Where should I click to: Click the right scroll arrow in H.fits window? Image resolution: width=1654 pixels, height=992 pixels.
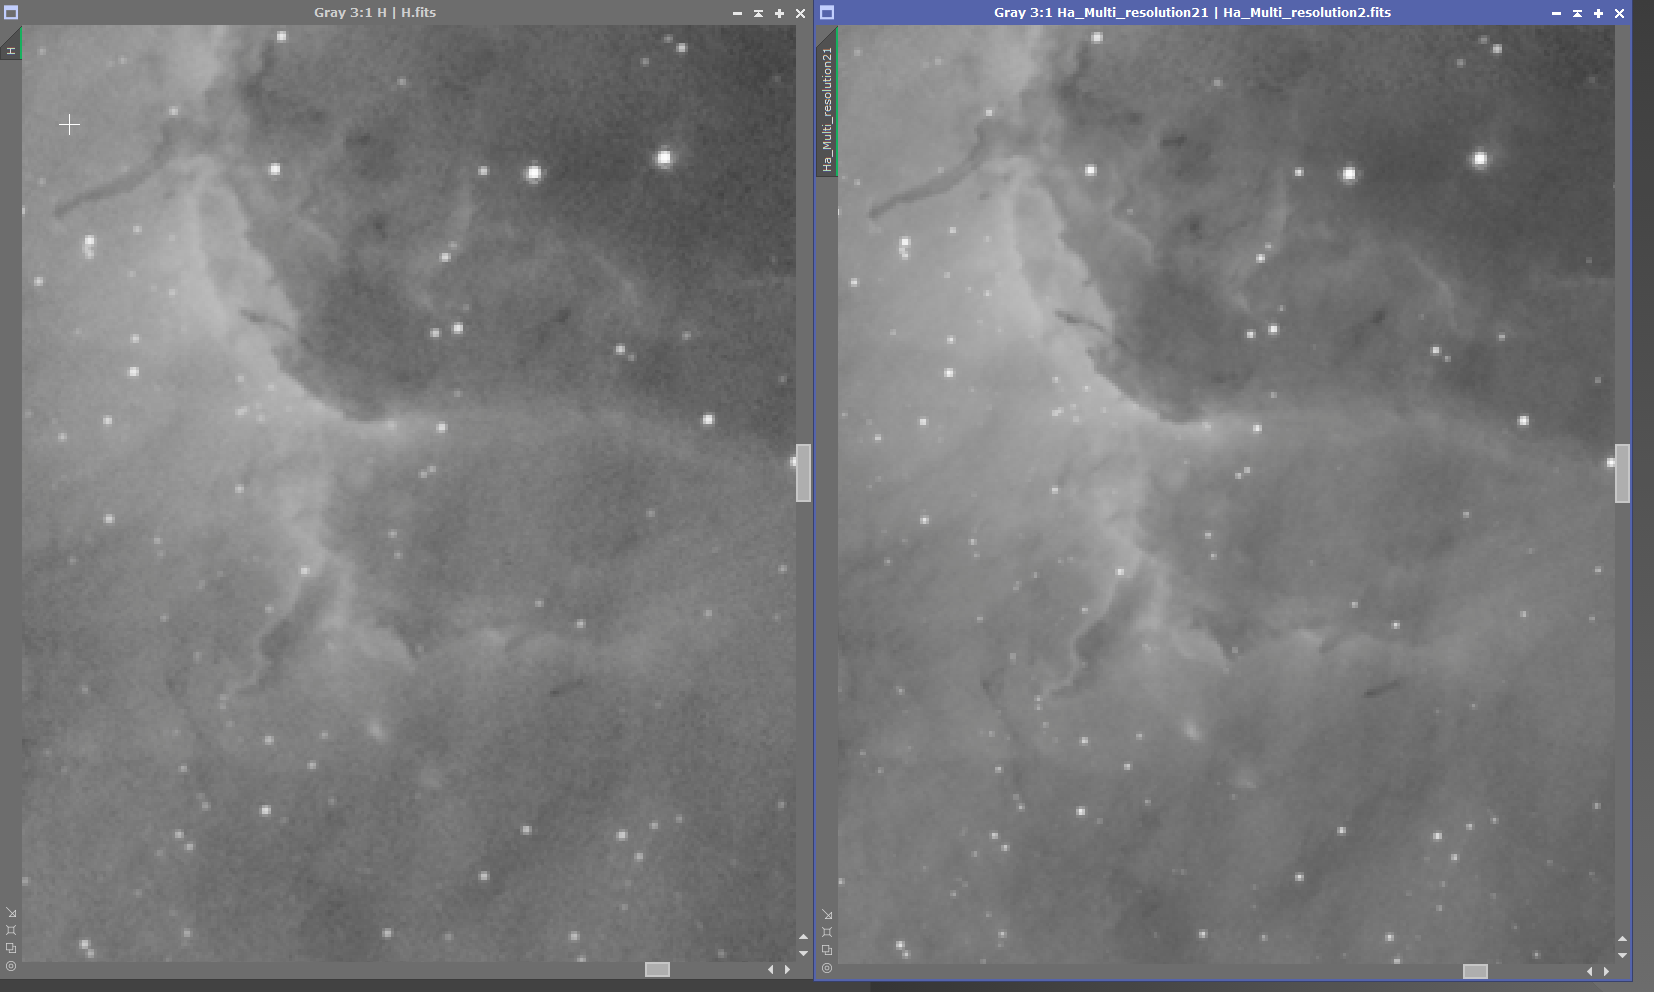787,969
